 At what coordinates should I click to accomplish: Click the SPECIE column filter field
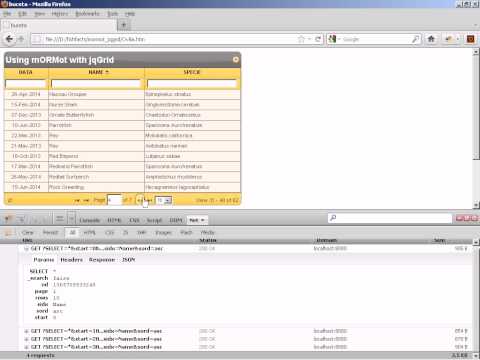(x=192, y=84)
